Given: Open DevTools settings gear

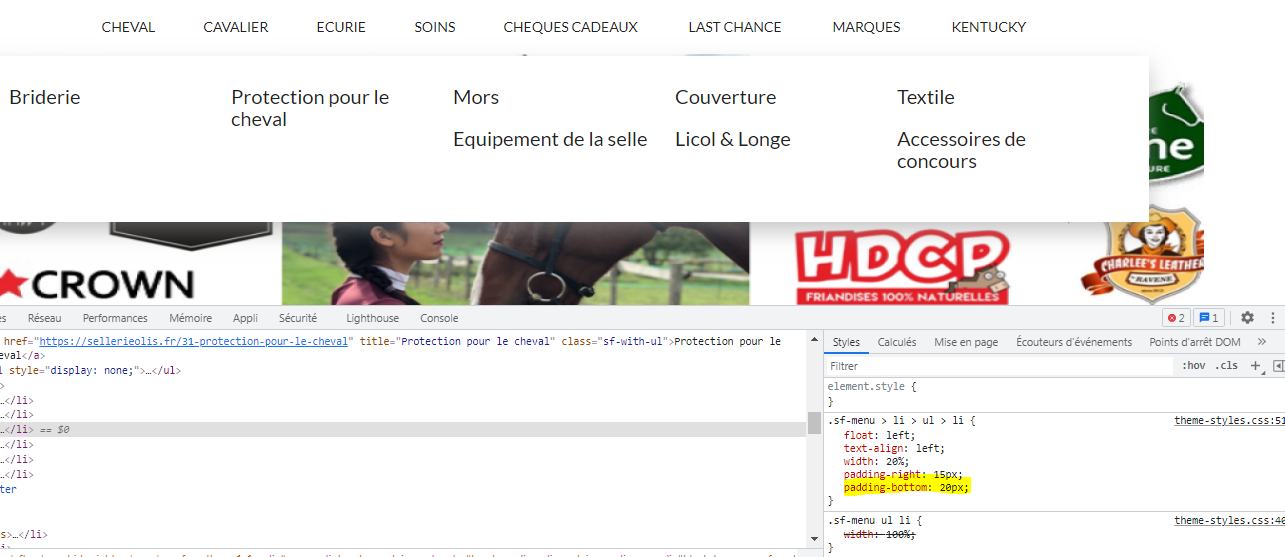Looking at the screenshot, I should click(x=1247, y=318).
